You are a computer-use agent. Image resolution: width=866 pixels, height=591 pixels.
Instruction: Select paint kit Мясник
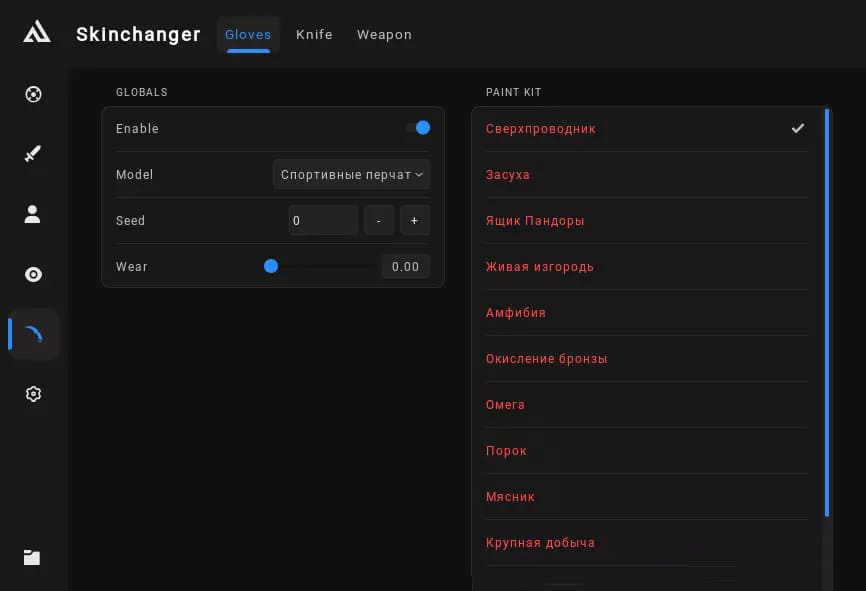(646, 497)
